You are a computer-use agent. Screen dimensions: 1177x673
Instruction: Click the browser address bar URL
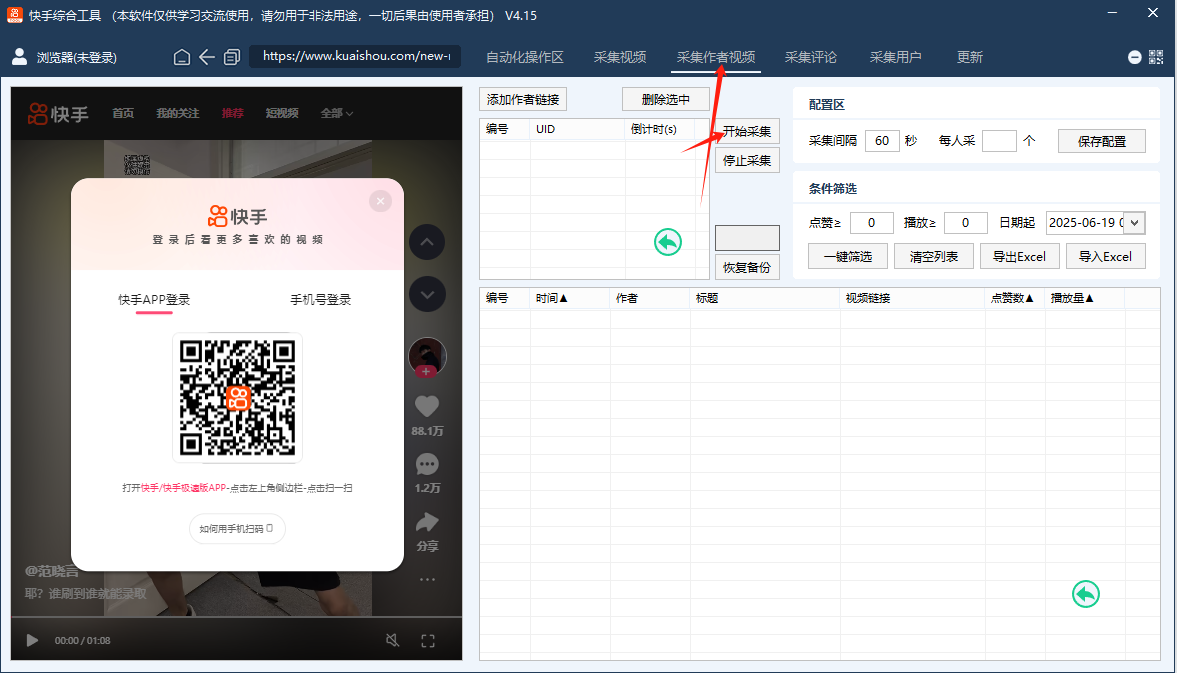357,56
